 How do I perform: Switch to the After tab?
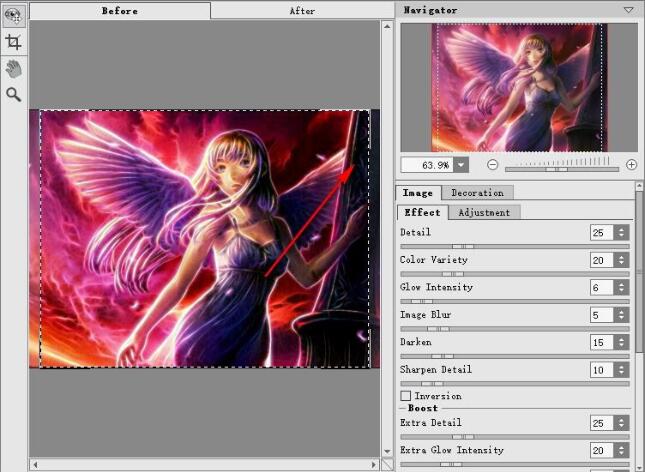click(x=302, y=11)
